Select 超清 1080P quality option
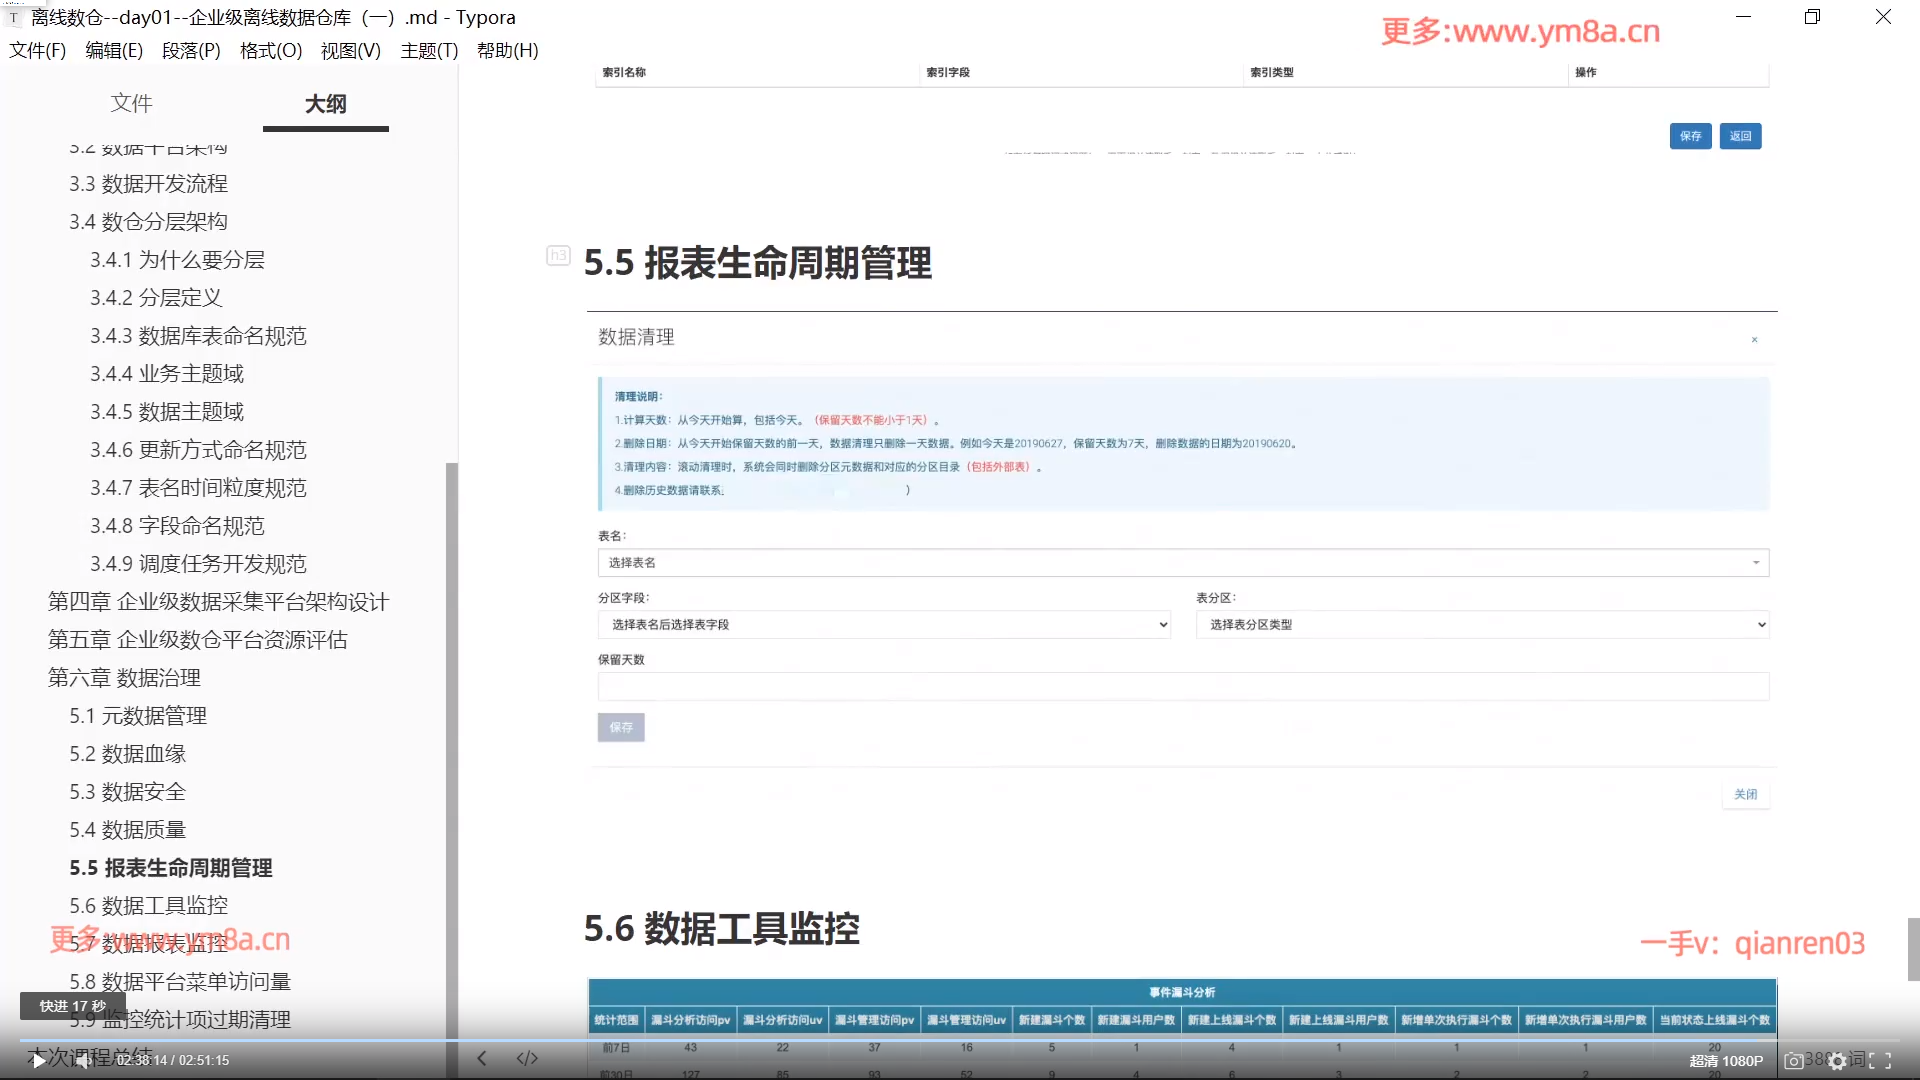 [x=1726, y=1061]
